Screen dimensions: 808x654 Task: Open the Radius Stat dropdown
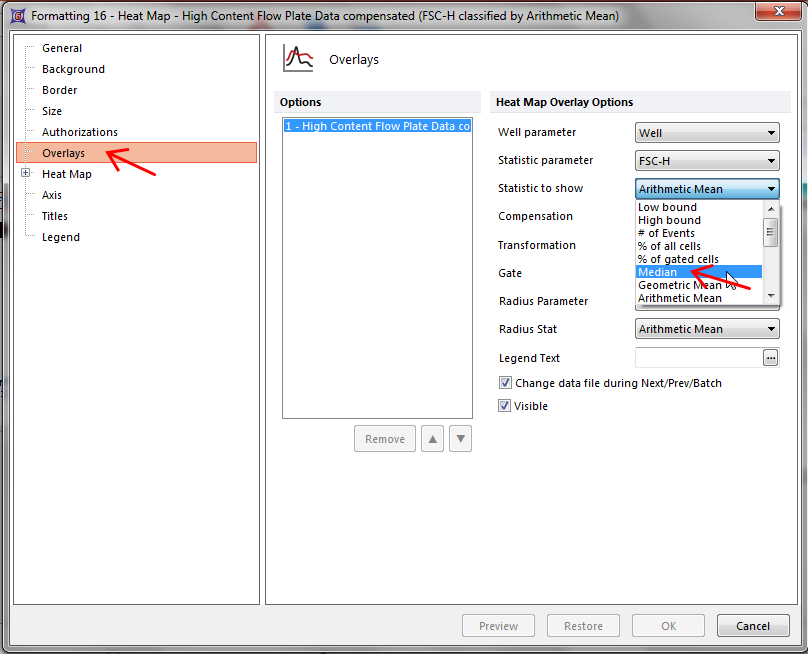tap(707, 329)
